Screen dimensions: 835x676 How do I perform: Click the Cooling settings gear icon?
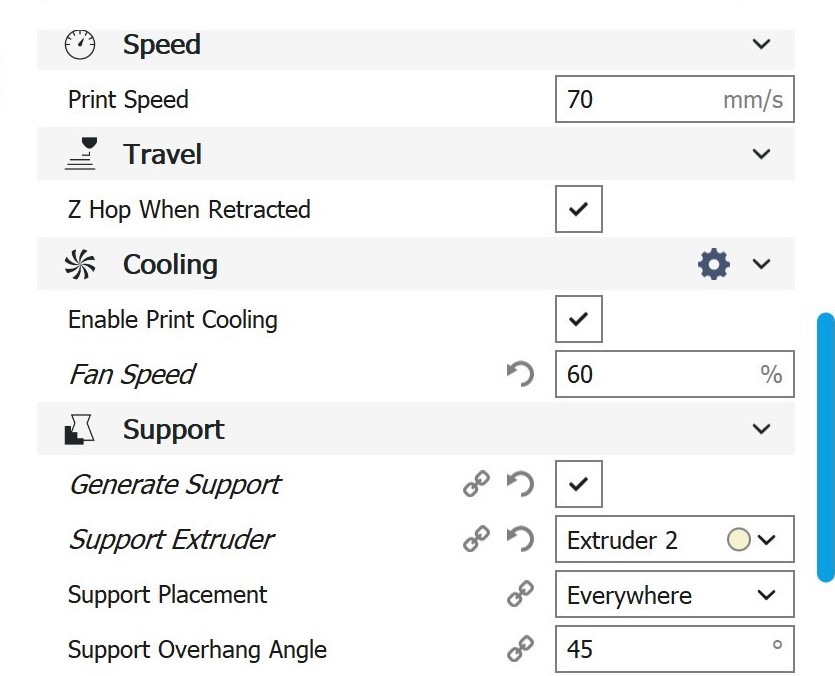tap(713, 265)
